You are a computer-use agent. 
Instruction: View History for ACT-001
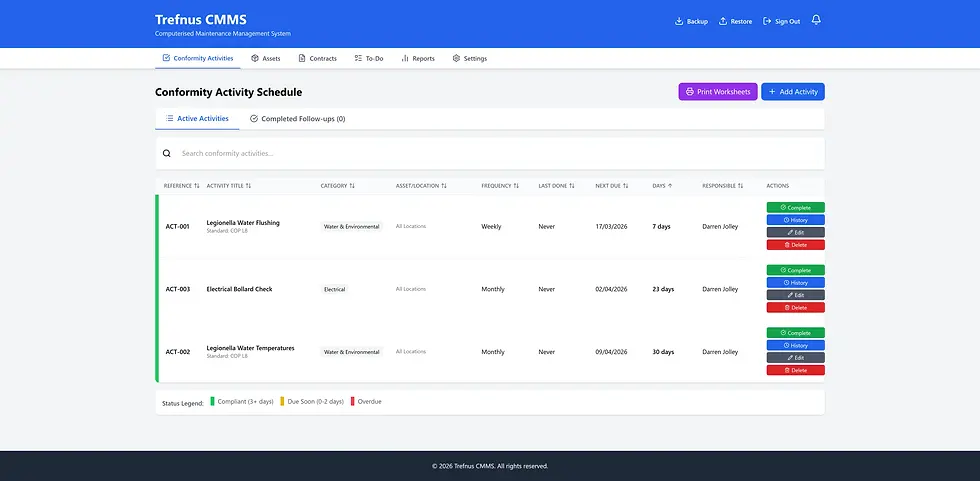tap(796, 220)
